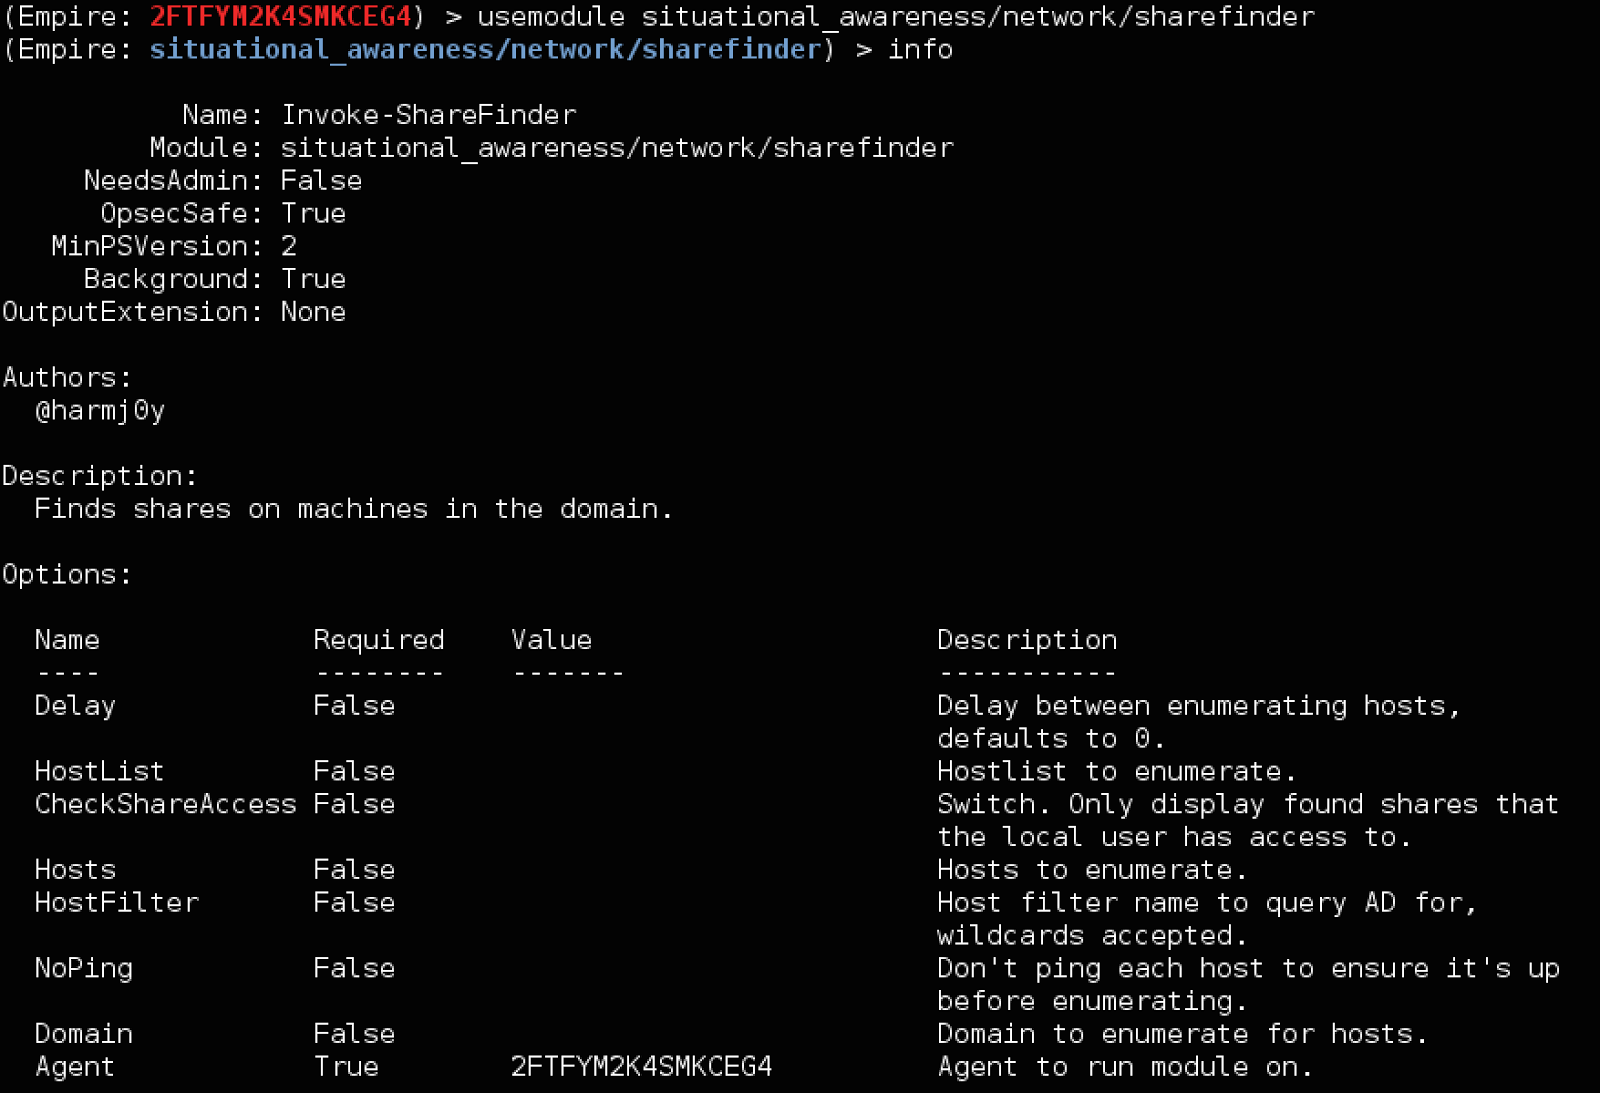
Task: Click the Domain option row name
Action: click(84, 1034)
